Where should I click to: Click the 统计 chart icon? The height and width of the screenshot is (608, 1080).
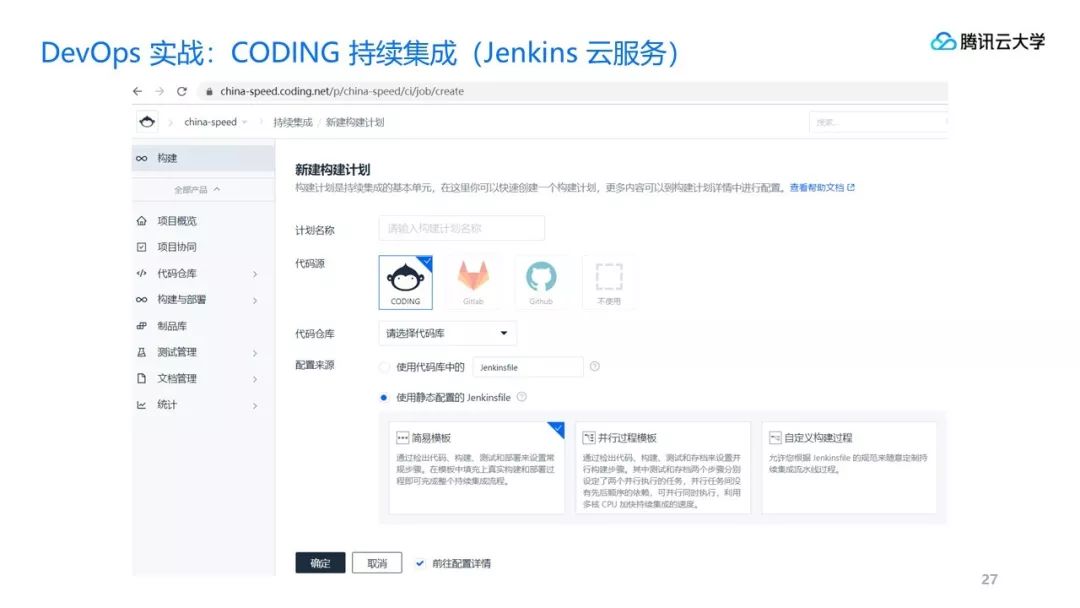coord(141,405)
